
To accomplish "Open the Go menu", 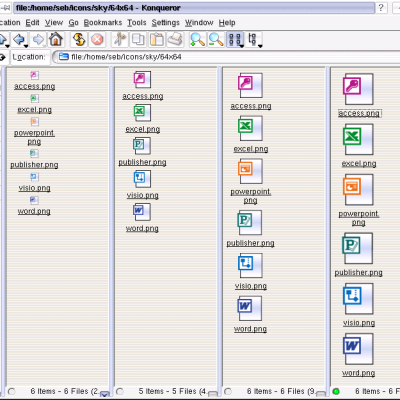I will click(x=73, y=23).
